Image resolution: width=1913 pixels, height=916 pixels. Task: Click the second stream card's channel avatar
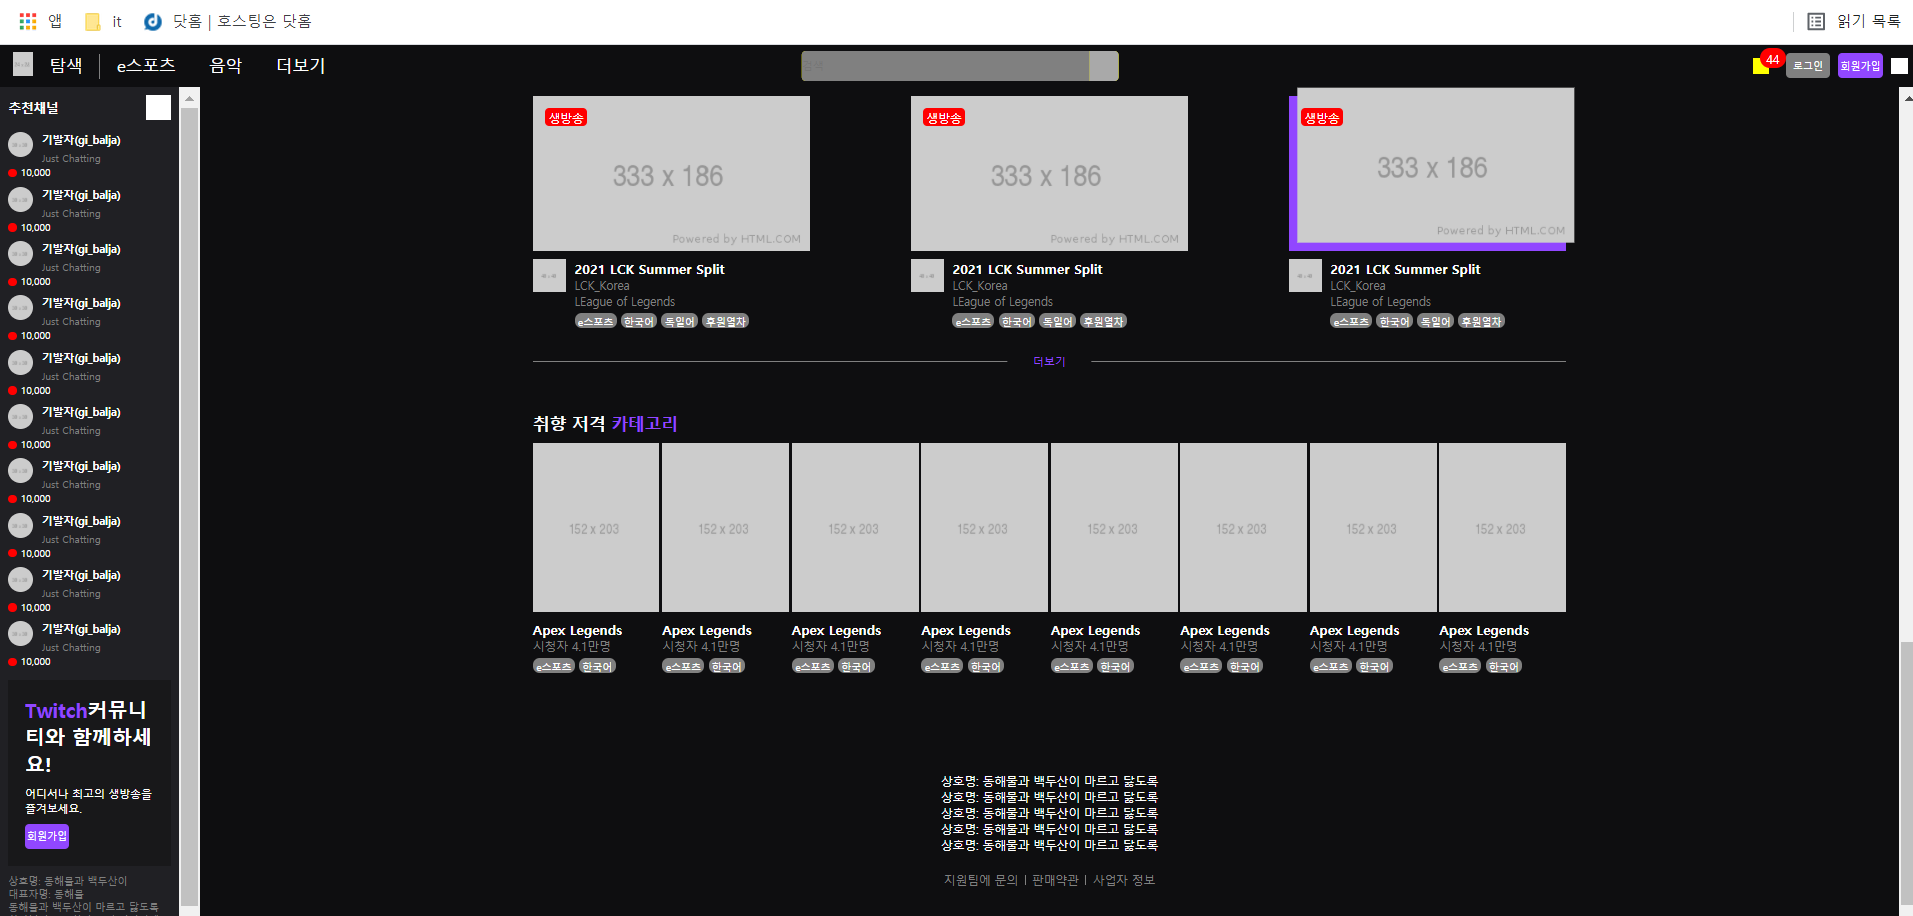927,276
